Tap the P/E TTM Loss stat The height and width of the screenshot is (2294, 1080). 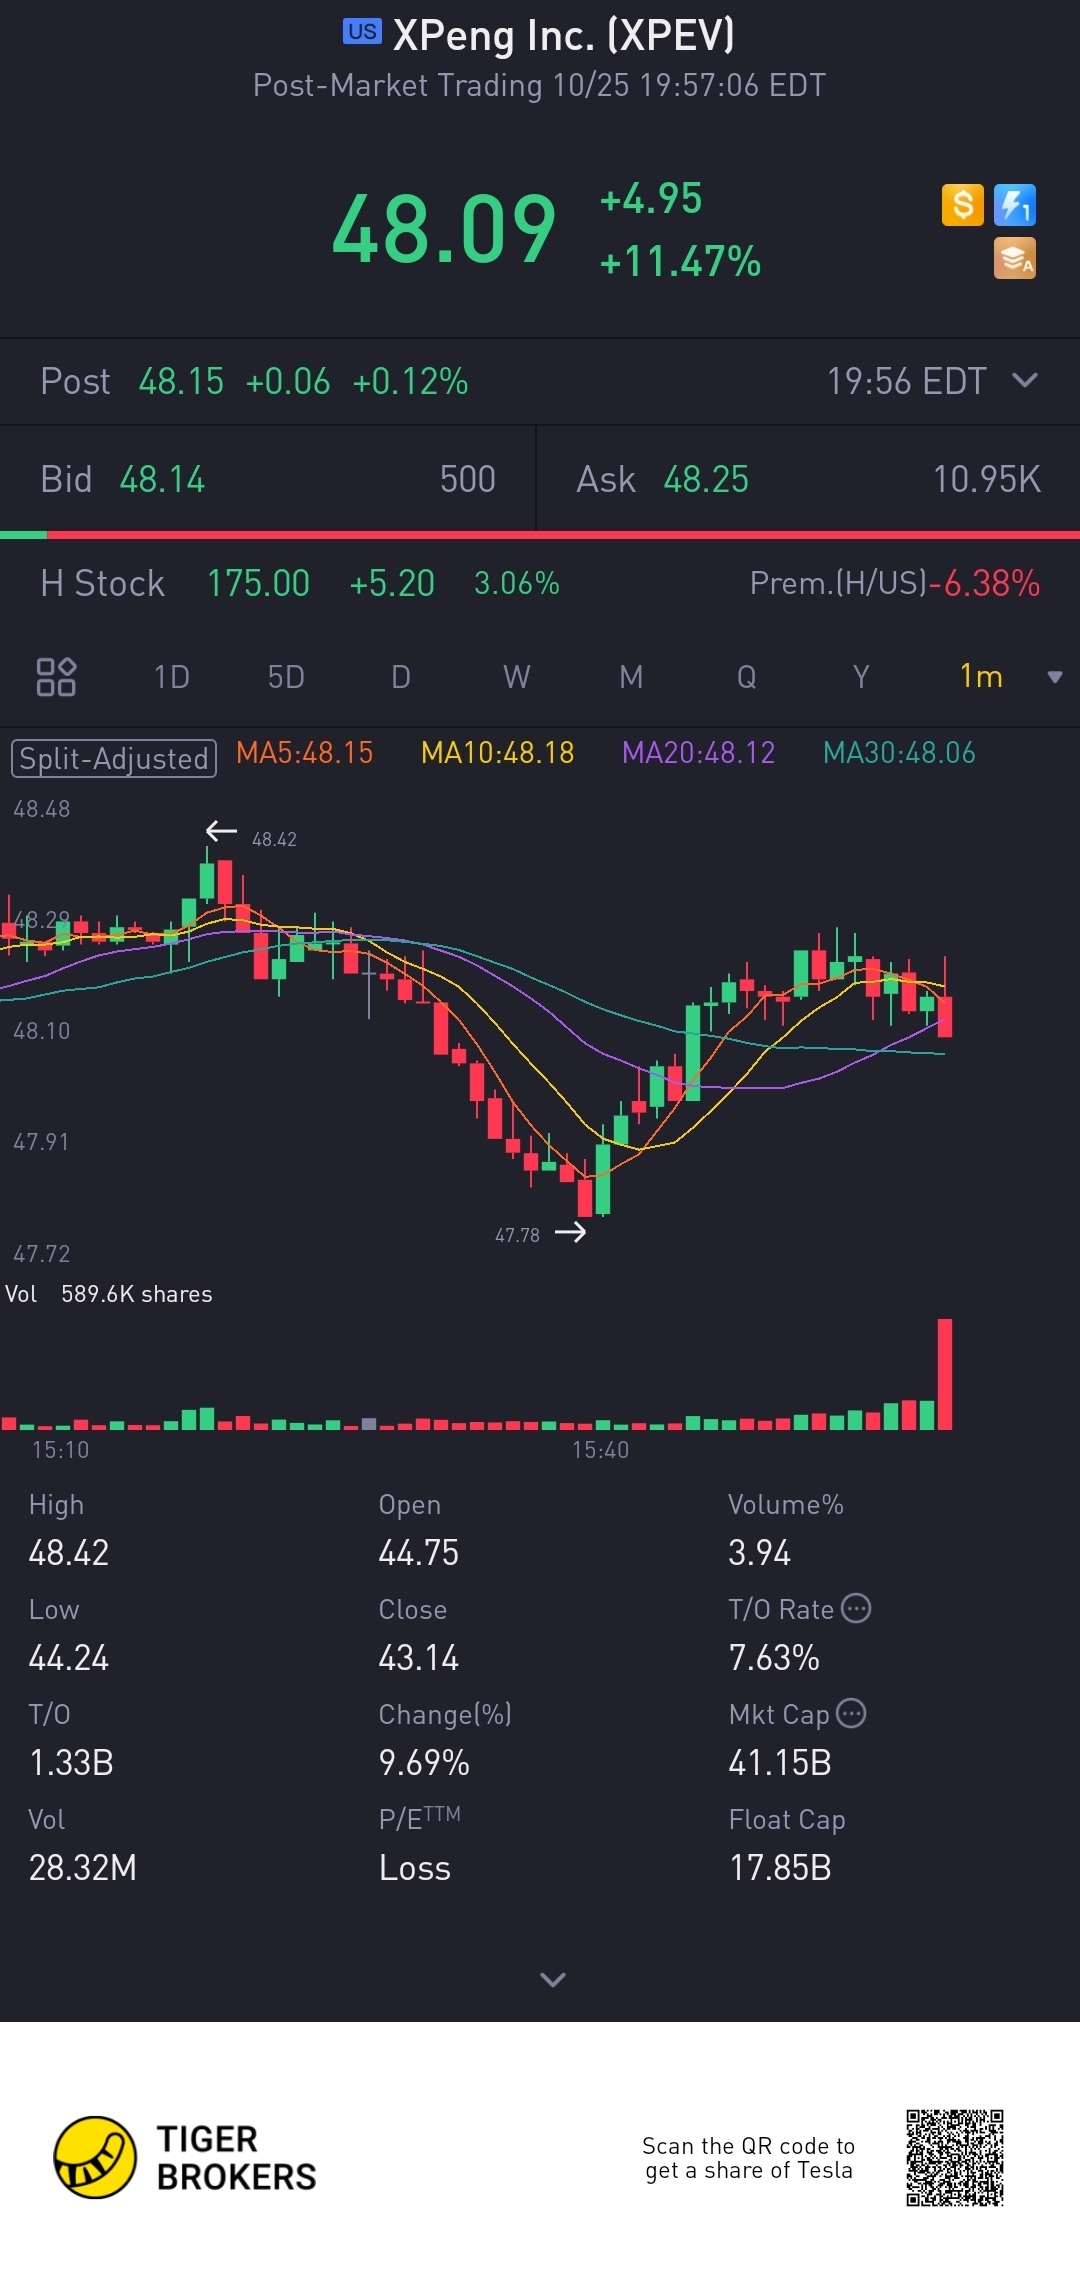[420, 1845]
